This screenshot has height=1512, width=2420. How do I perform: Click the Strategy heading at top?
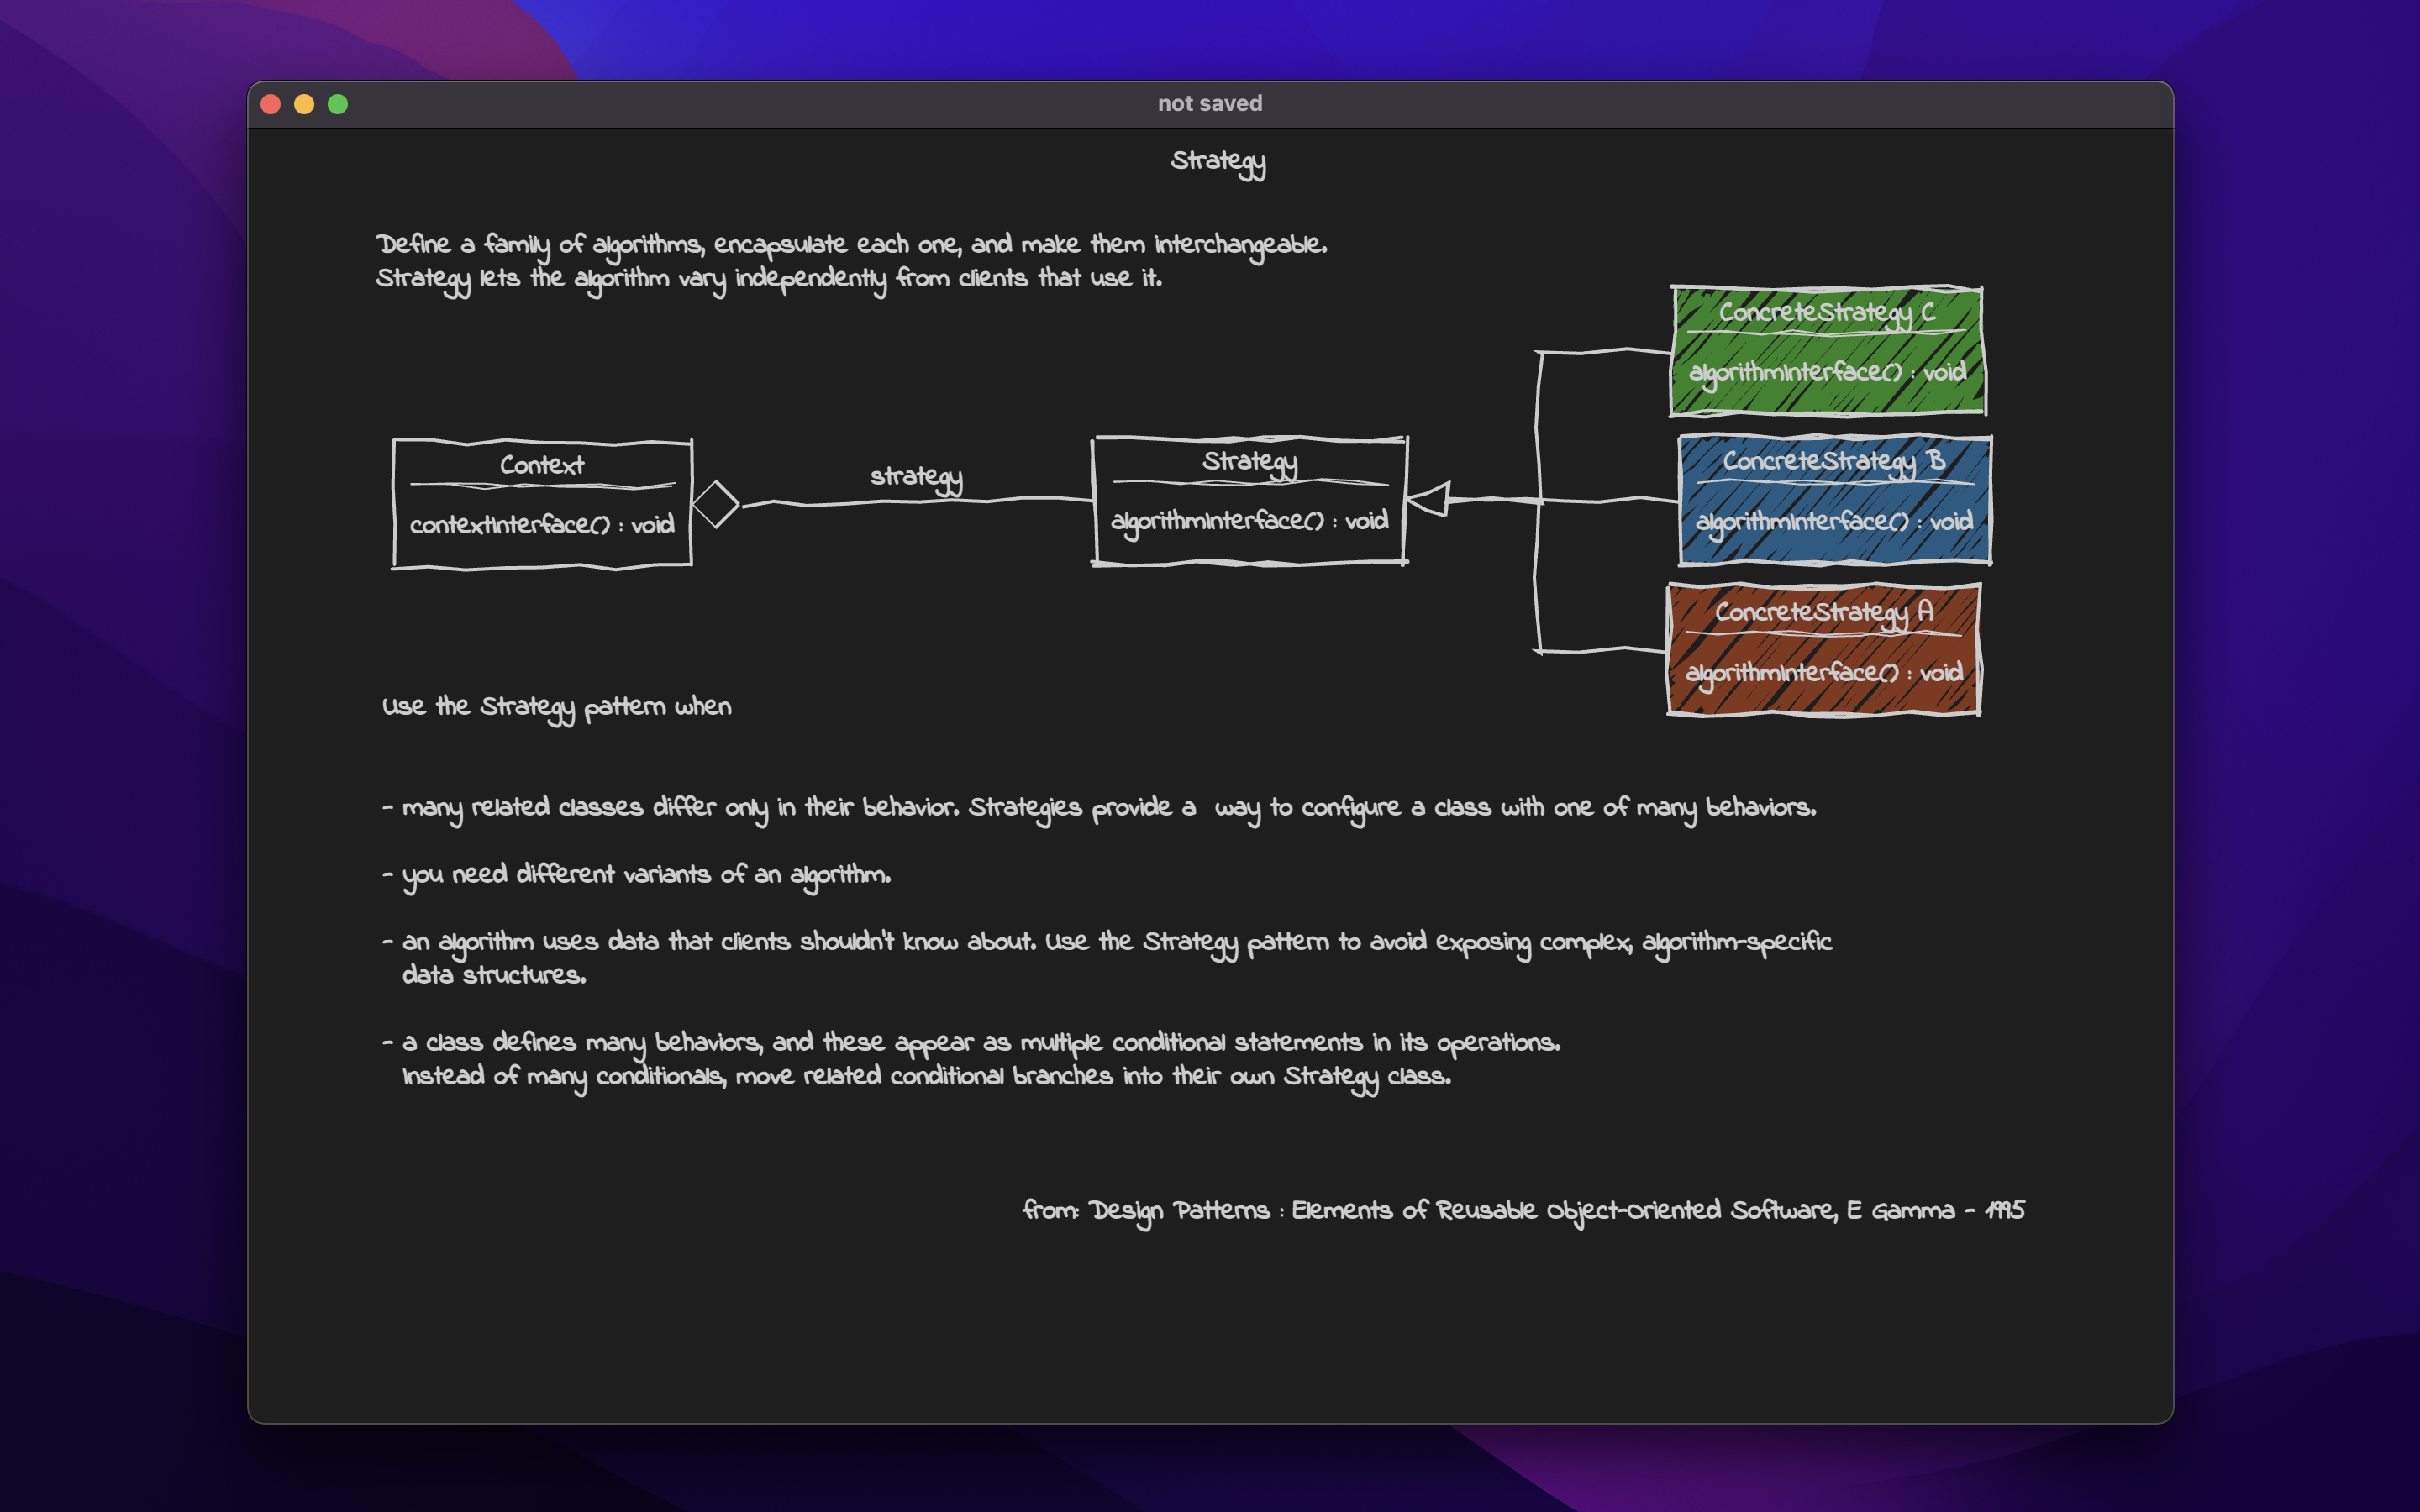pyautogui.click(x=1217, y=161)
